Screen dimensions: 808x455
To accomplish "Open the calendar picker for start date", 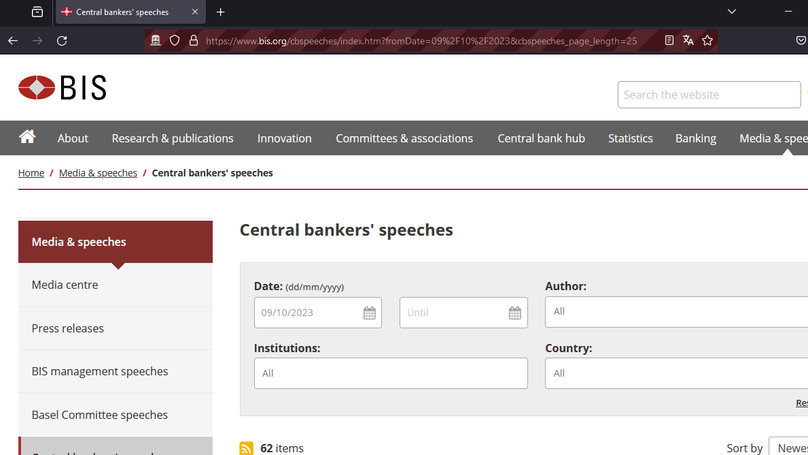I will tap(369, 313).
